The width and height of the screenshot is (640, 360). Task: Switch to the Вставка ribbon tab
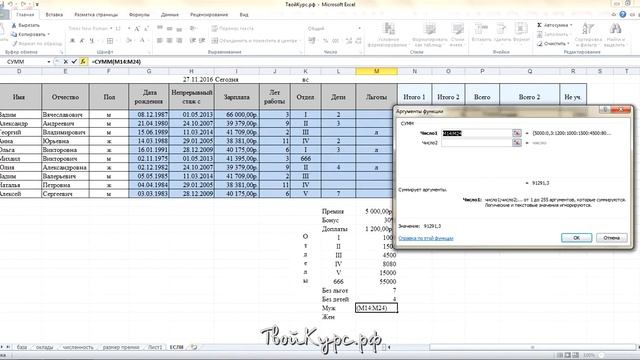[x=54, y=14]
